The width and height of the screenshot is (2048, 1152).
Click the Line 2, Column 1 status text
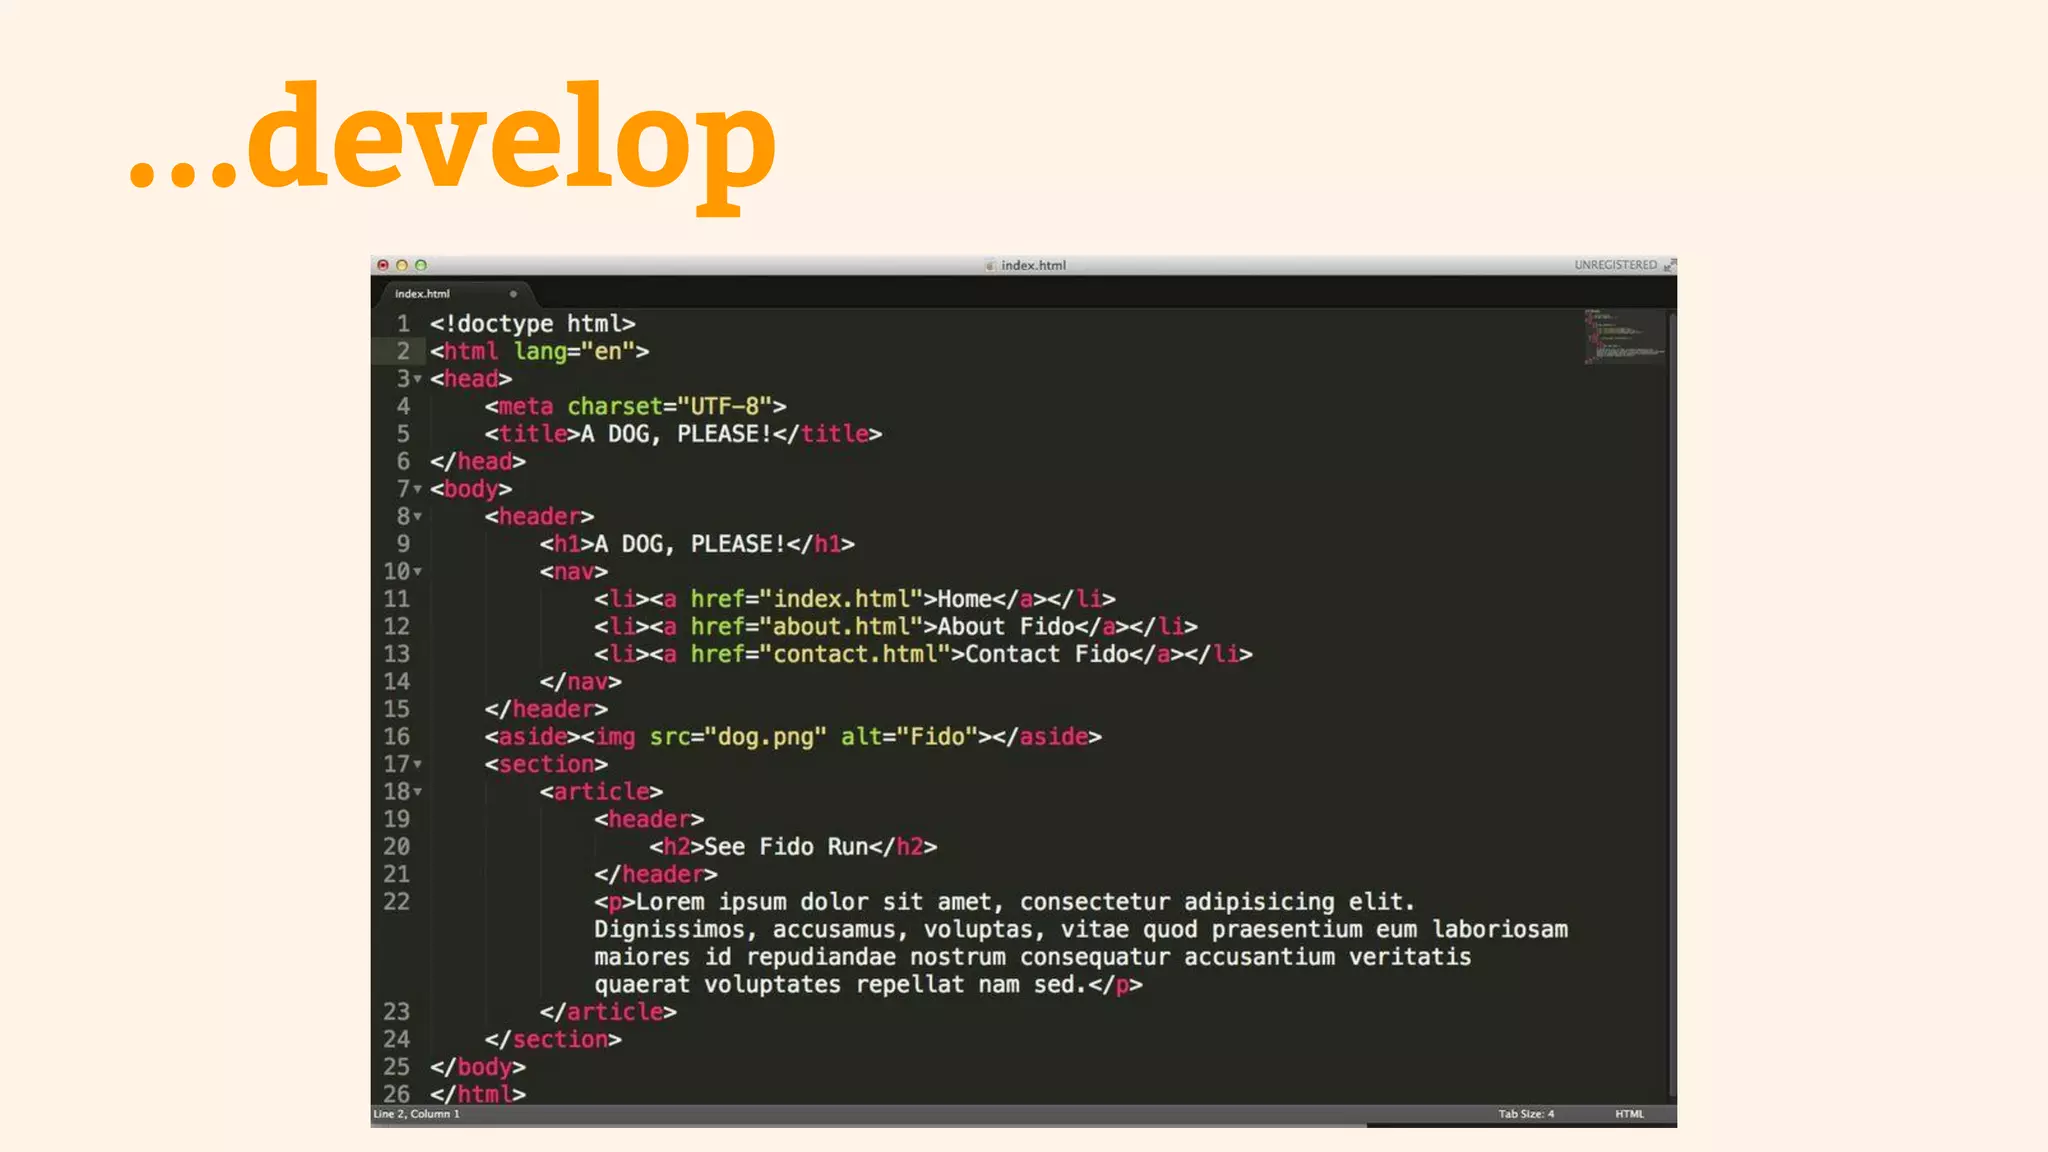[x=416, y=1114]
